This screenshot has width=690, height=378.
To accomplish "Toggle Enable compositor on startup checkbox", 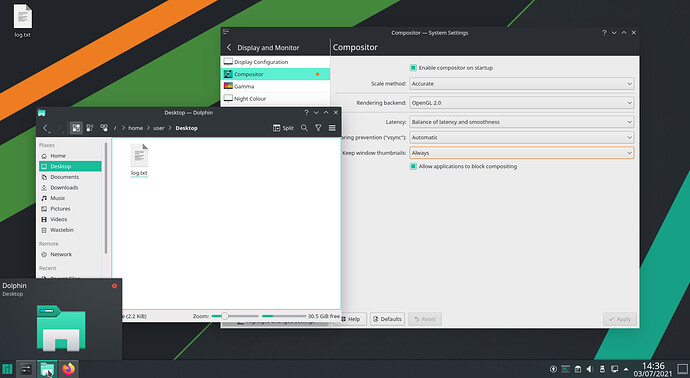I will (413, 68).
